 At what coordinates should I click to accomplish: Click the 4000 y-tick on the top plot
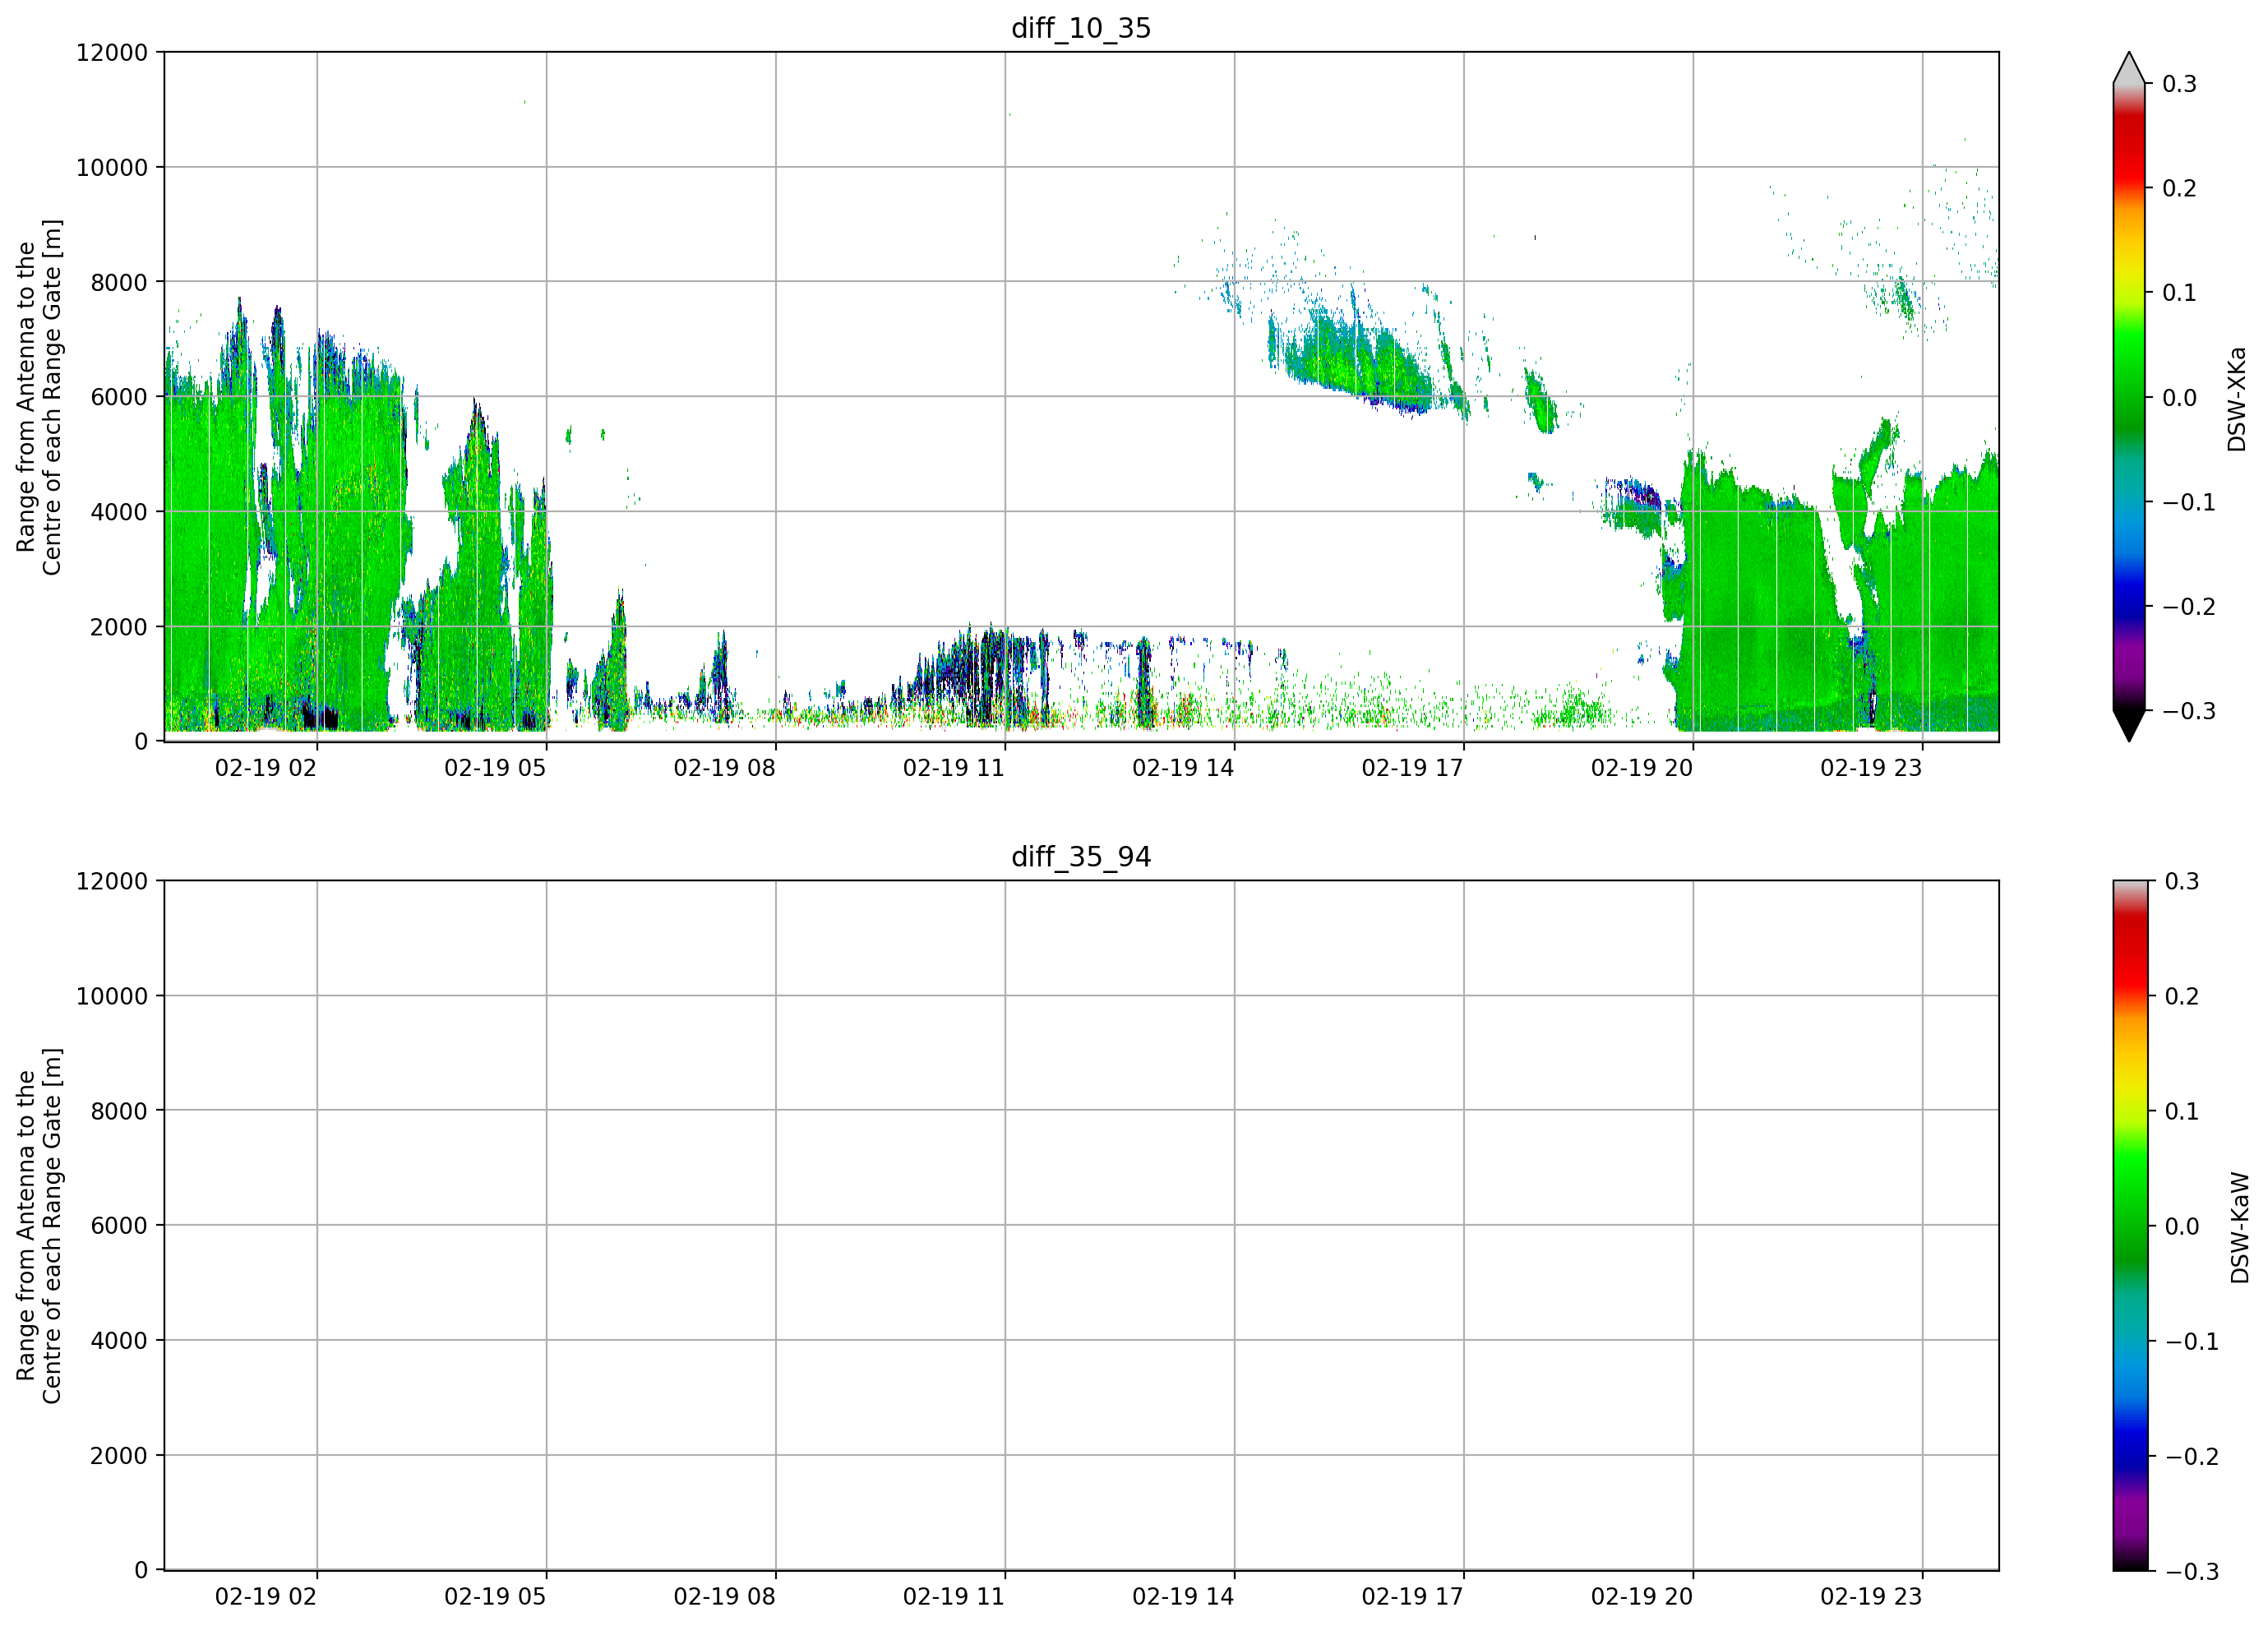[x=119, y=512]
